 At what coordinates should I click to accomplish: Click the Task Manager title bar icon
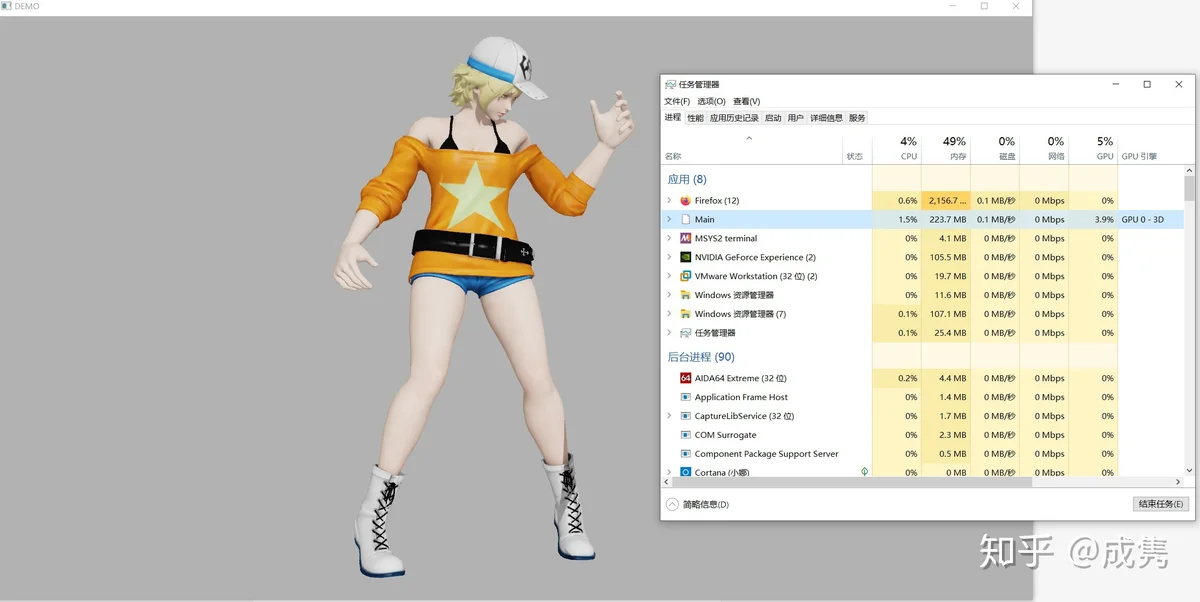point(670,85)
